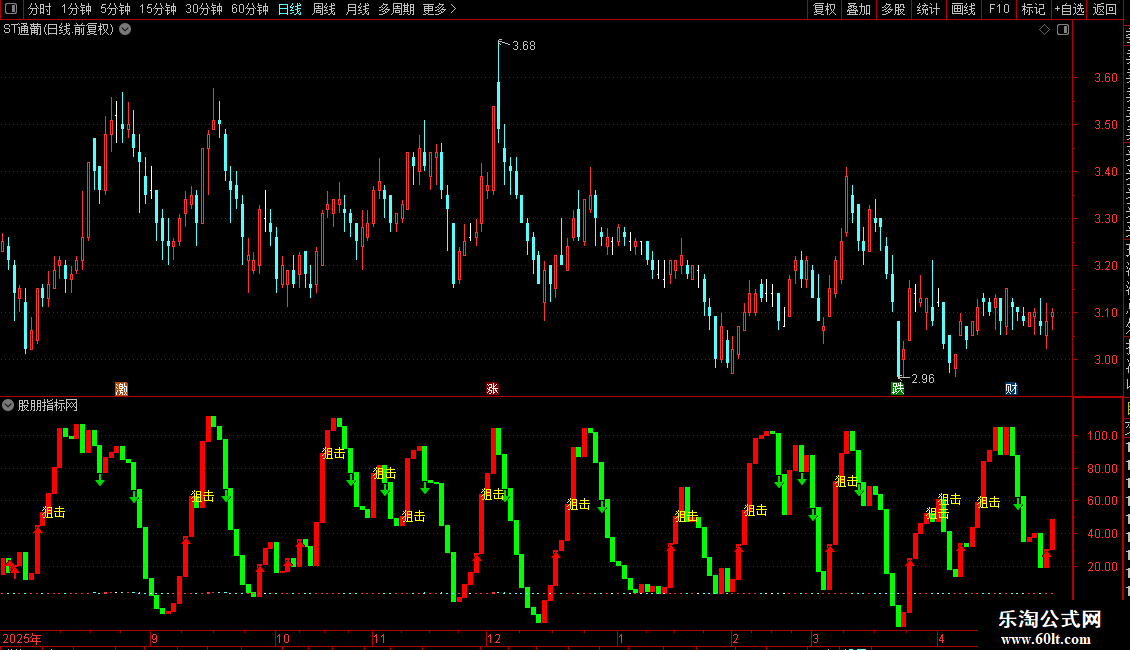
Task: Click the 复权 button
Action: [824, 9]
